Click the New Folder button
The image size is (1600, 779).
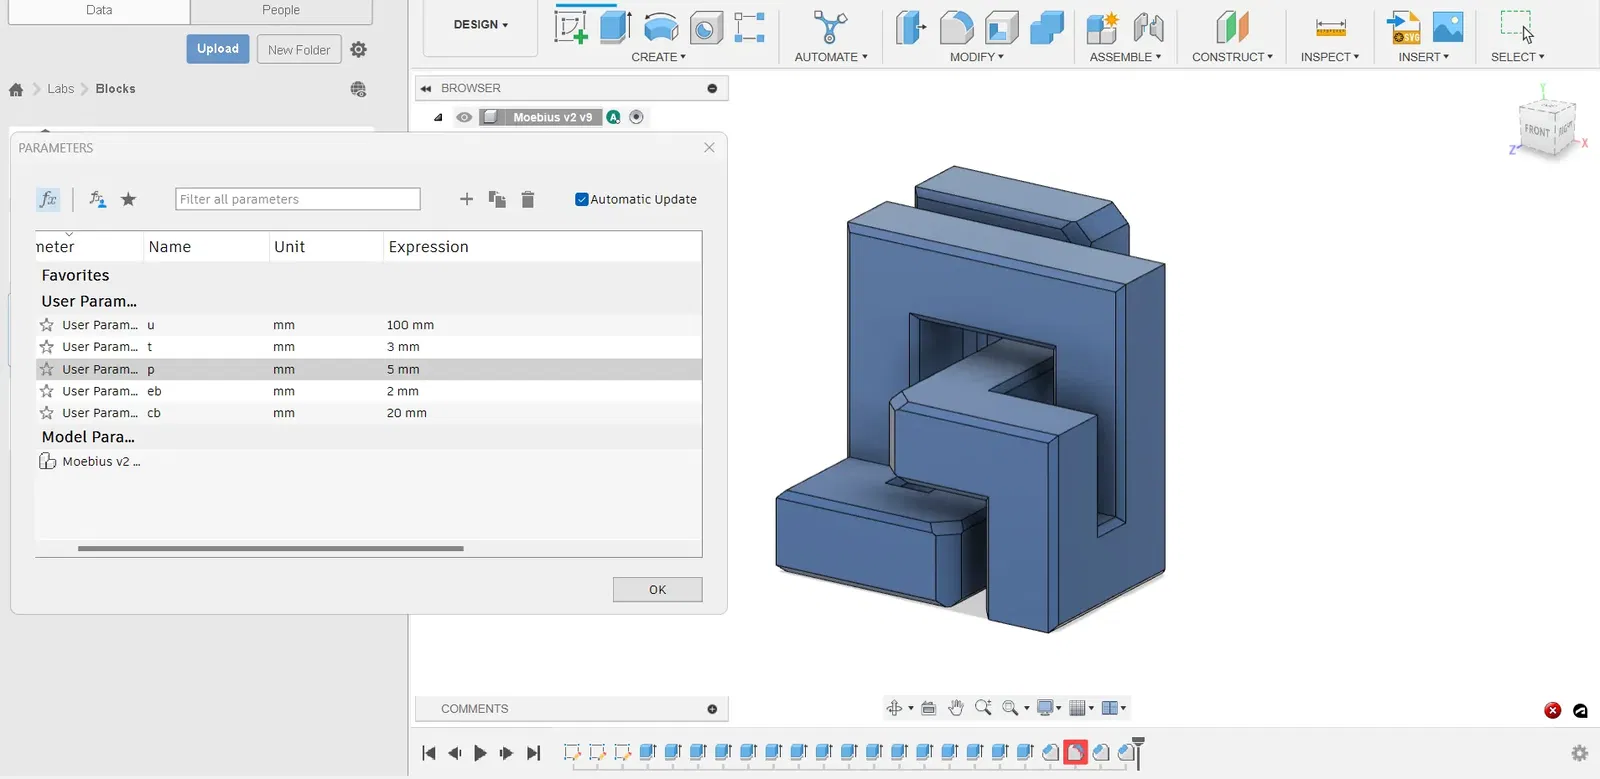pyautogui.click(x=299, y=49)
